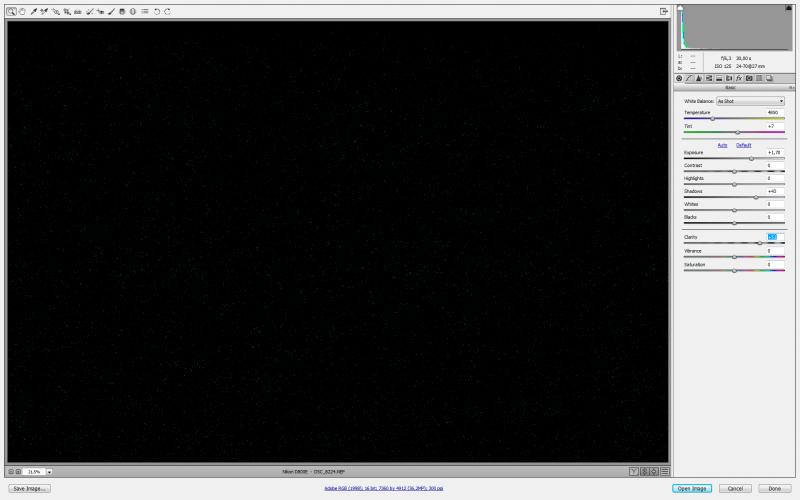Click the Cancel button
Screen dimensions: 800x500
(x=735, y=489)
